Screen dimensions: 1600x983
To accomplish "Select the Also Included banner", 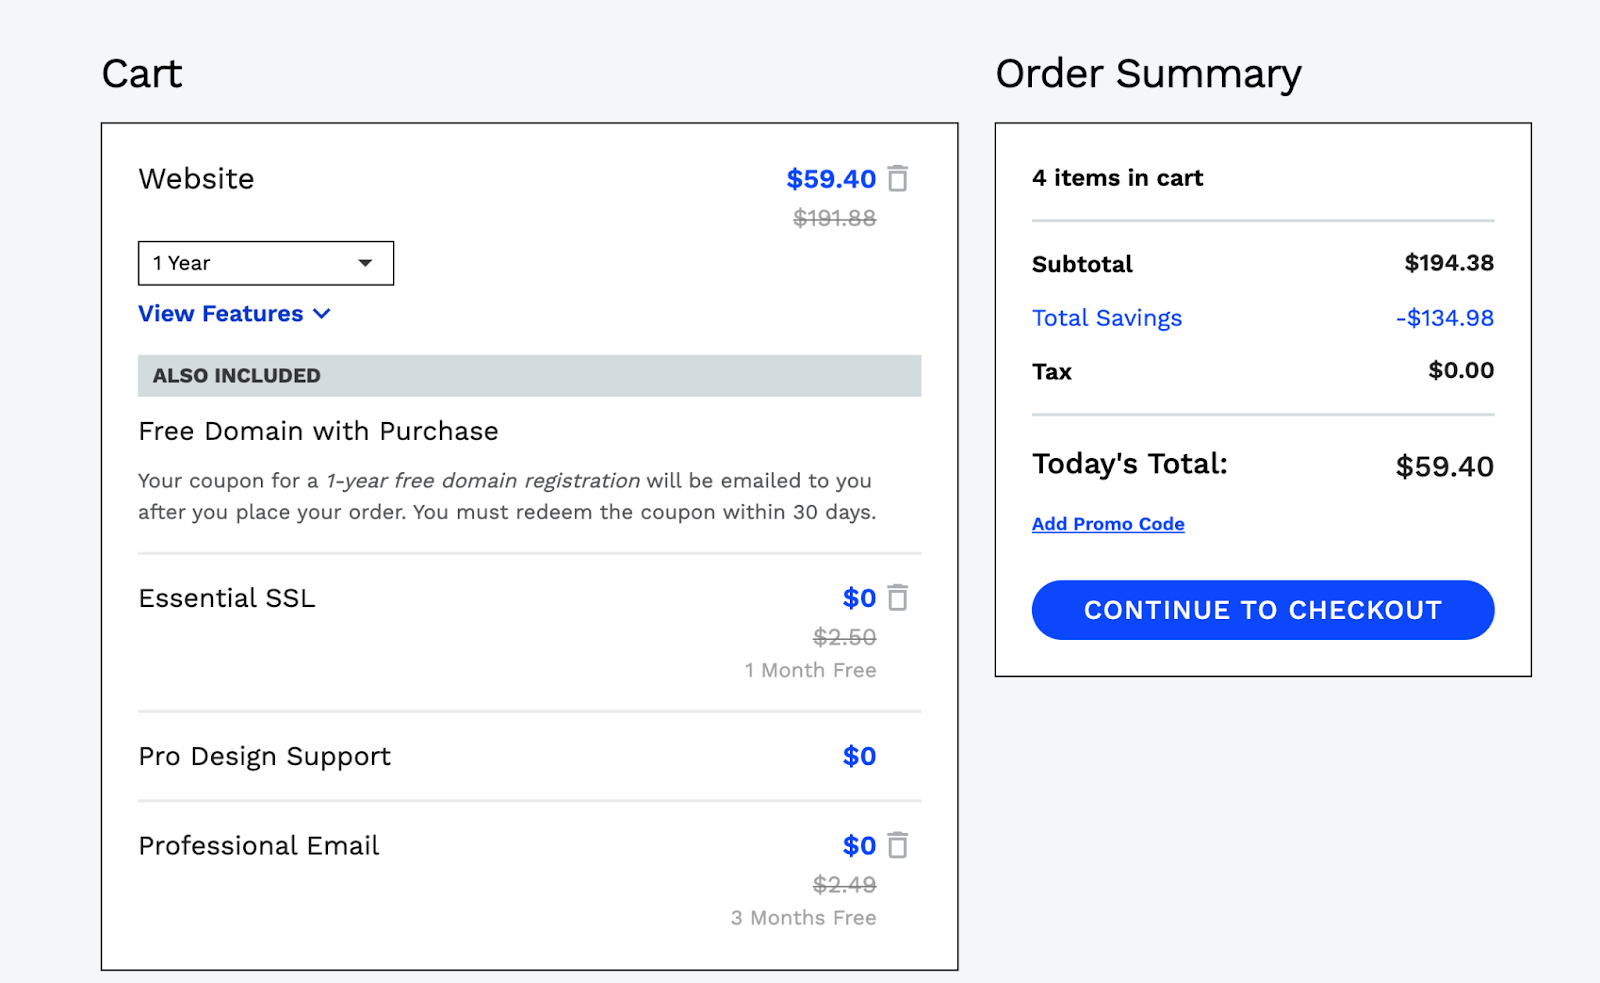I will pyautogui.click(x=529, y=376).
